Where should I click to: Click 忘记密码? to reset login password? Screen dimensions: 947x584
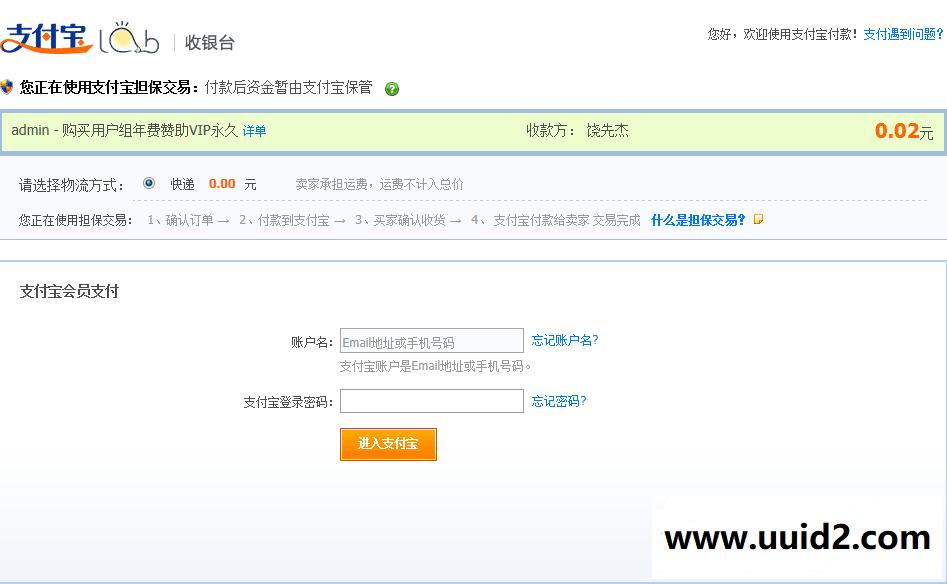coord(559,400)
